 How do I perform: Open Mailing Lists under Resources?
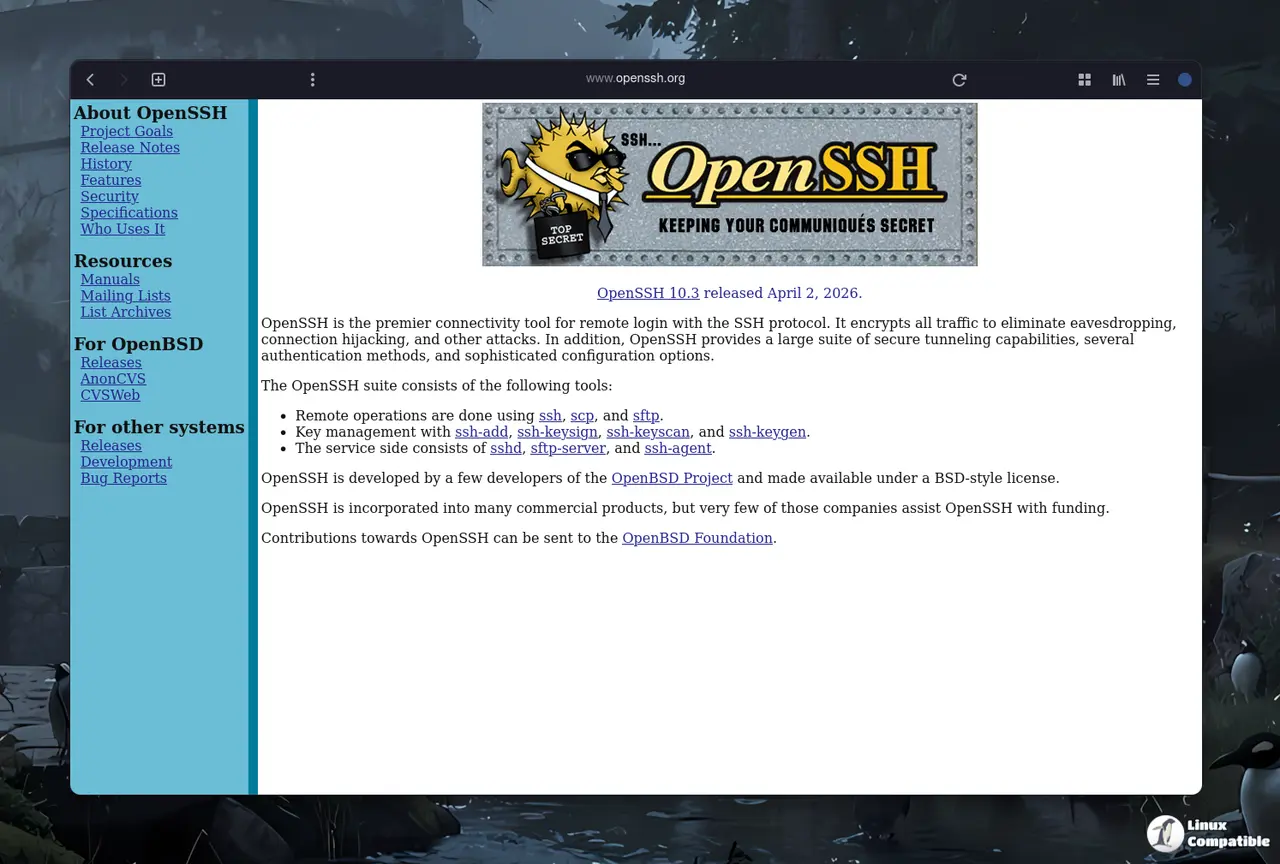[125, 296]
